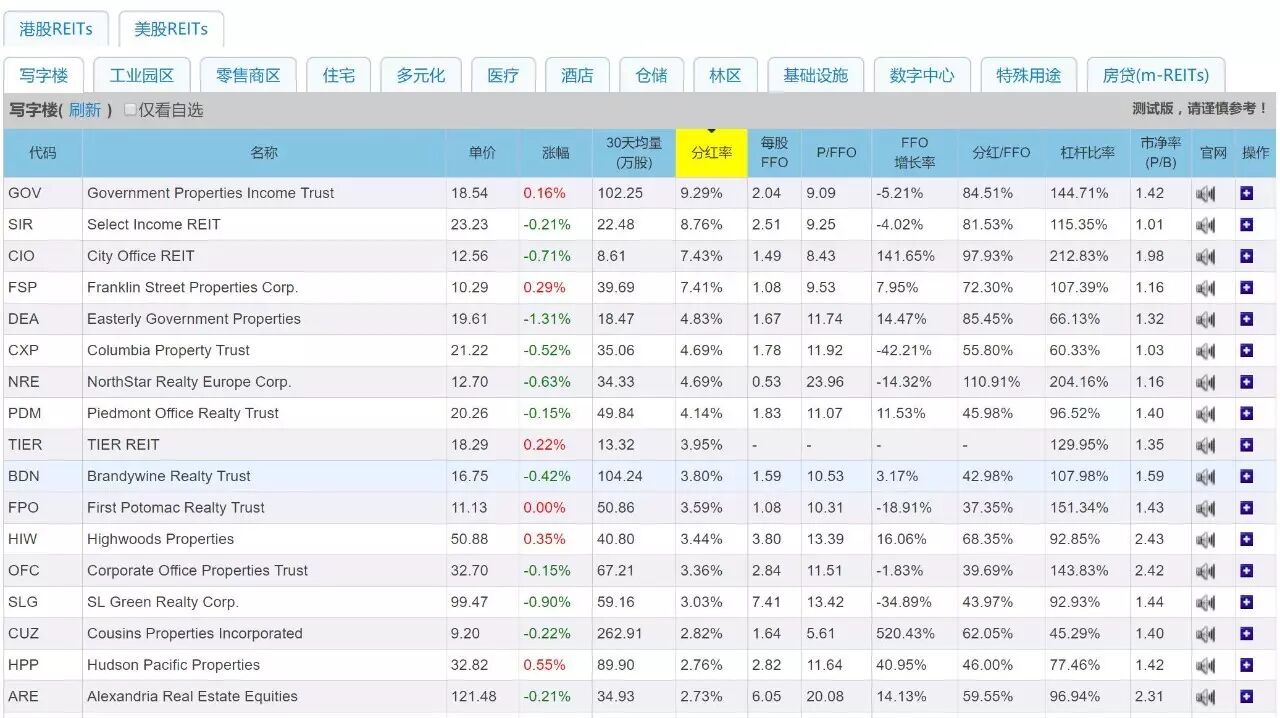
Task: Enable the 仅看自选 checkbox
Action: pos(130,110)
